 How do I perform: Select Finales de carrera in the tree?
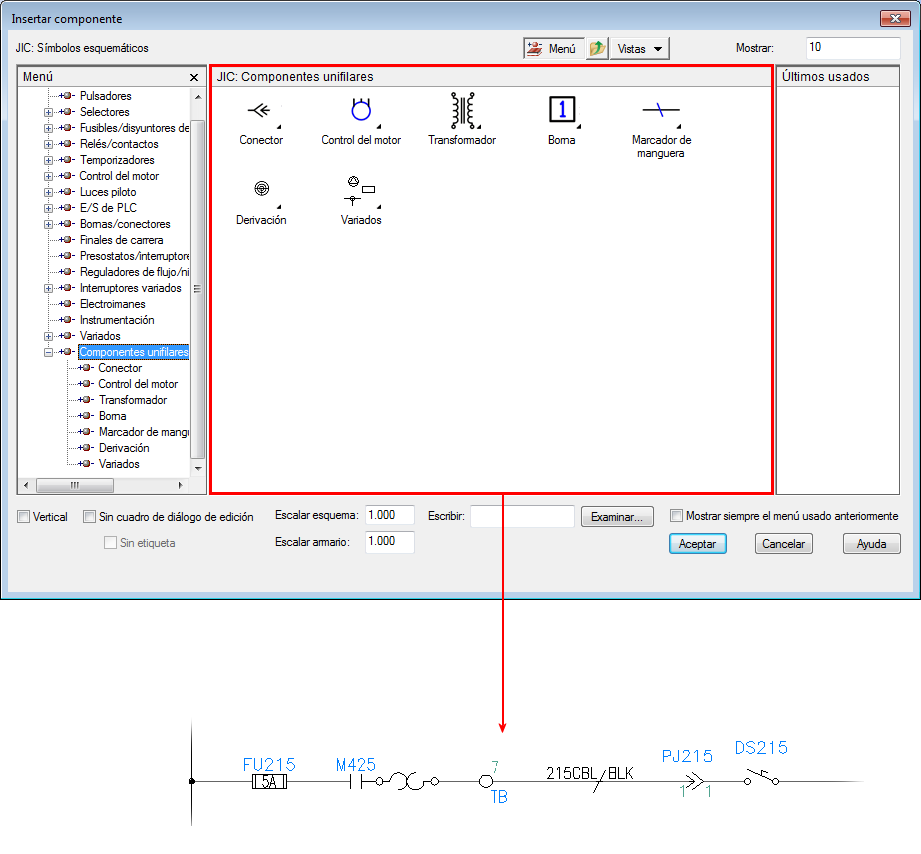122,240
